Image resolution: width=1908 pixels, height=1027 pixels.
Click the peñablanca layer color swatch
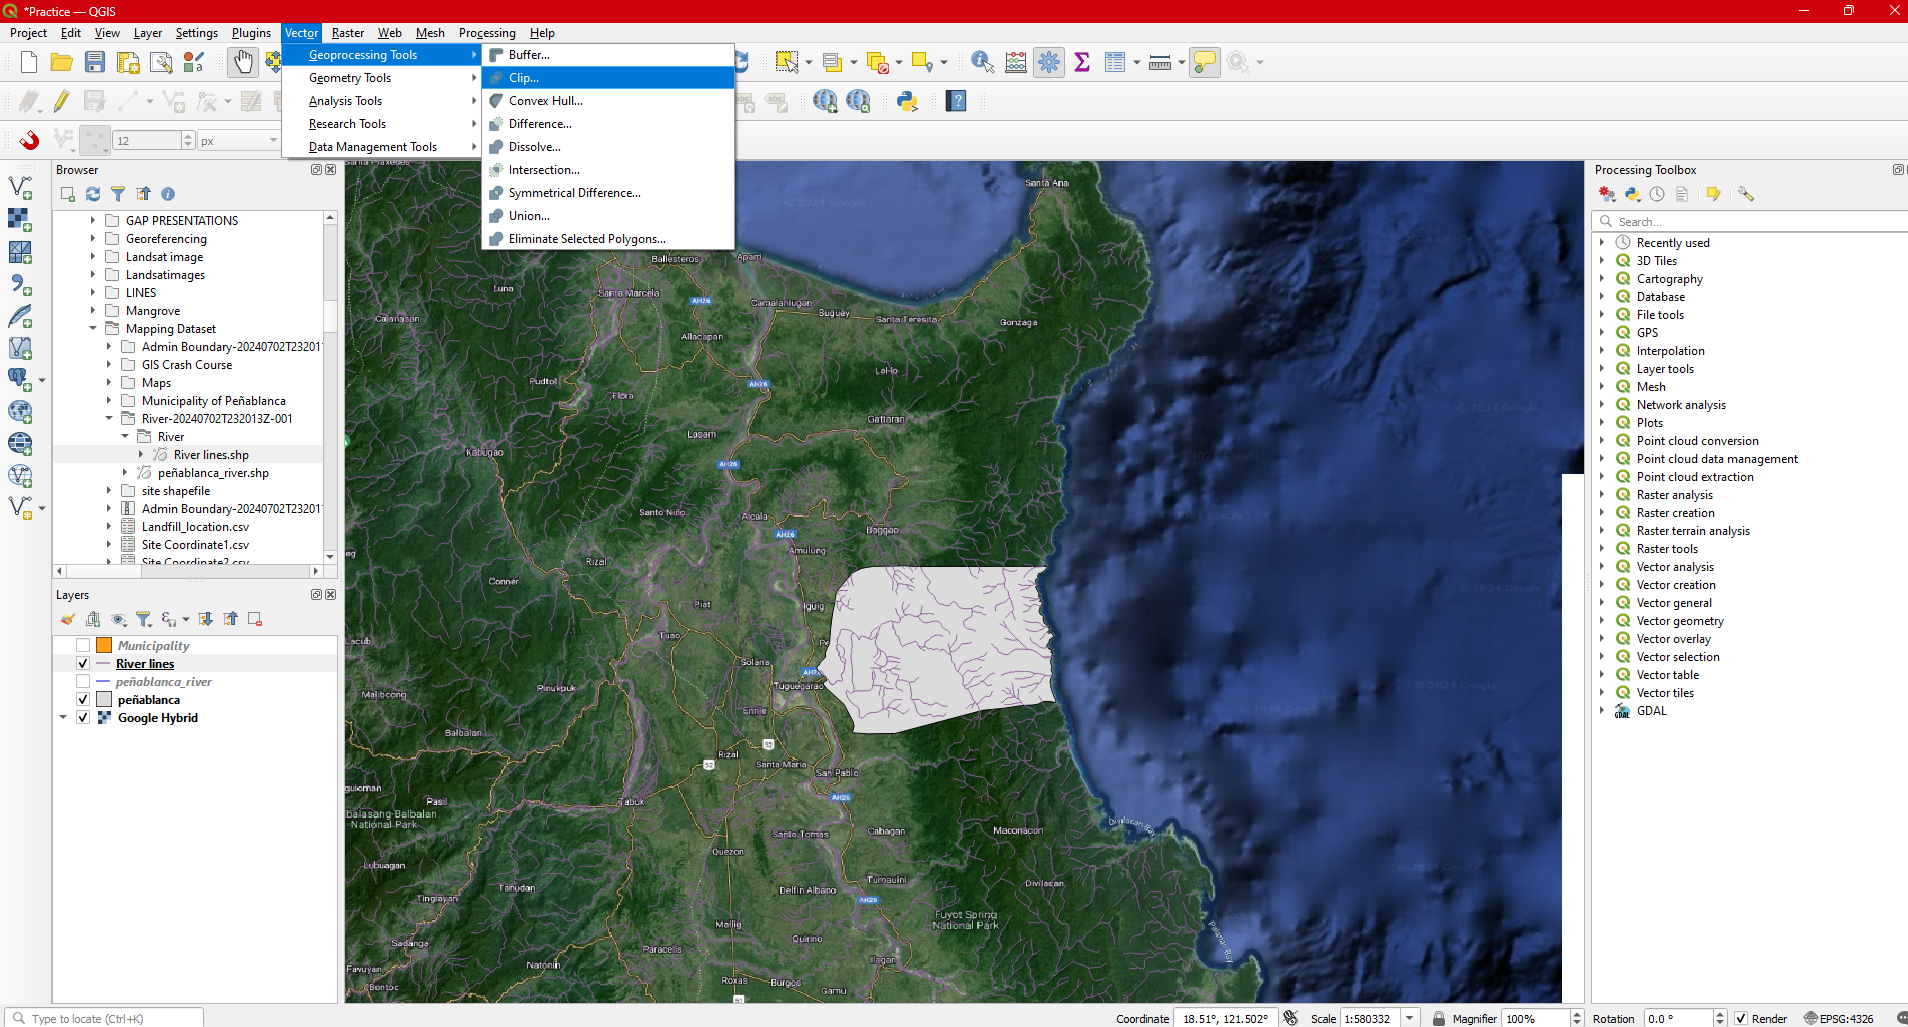click(104, 700)
